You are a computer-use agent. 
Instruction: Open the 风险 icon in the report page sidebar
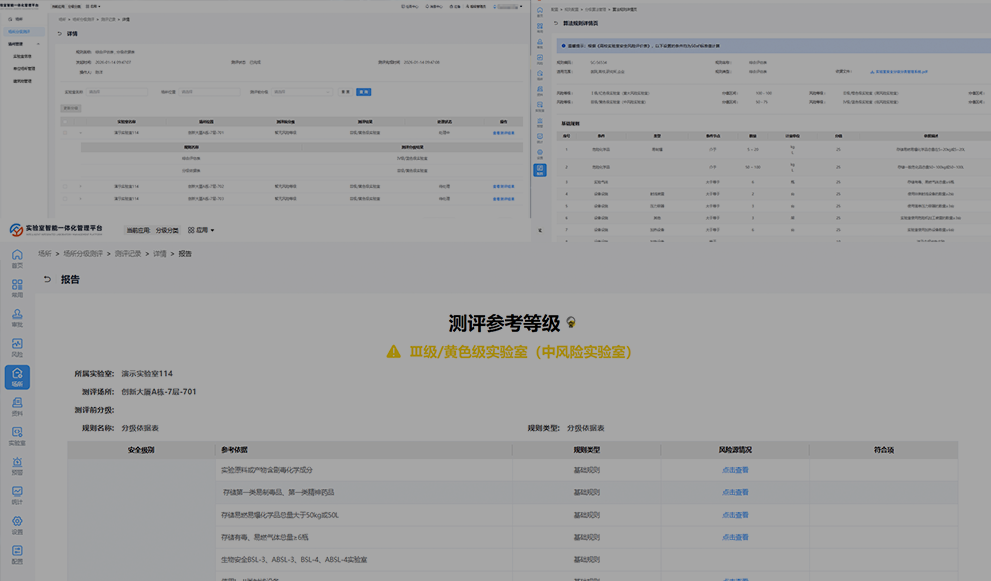click(17, 347)
